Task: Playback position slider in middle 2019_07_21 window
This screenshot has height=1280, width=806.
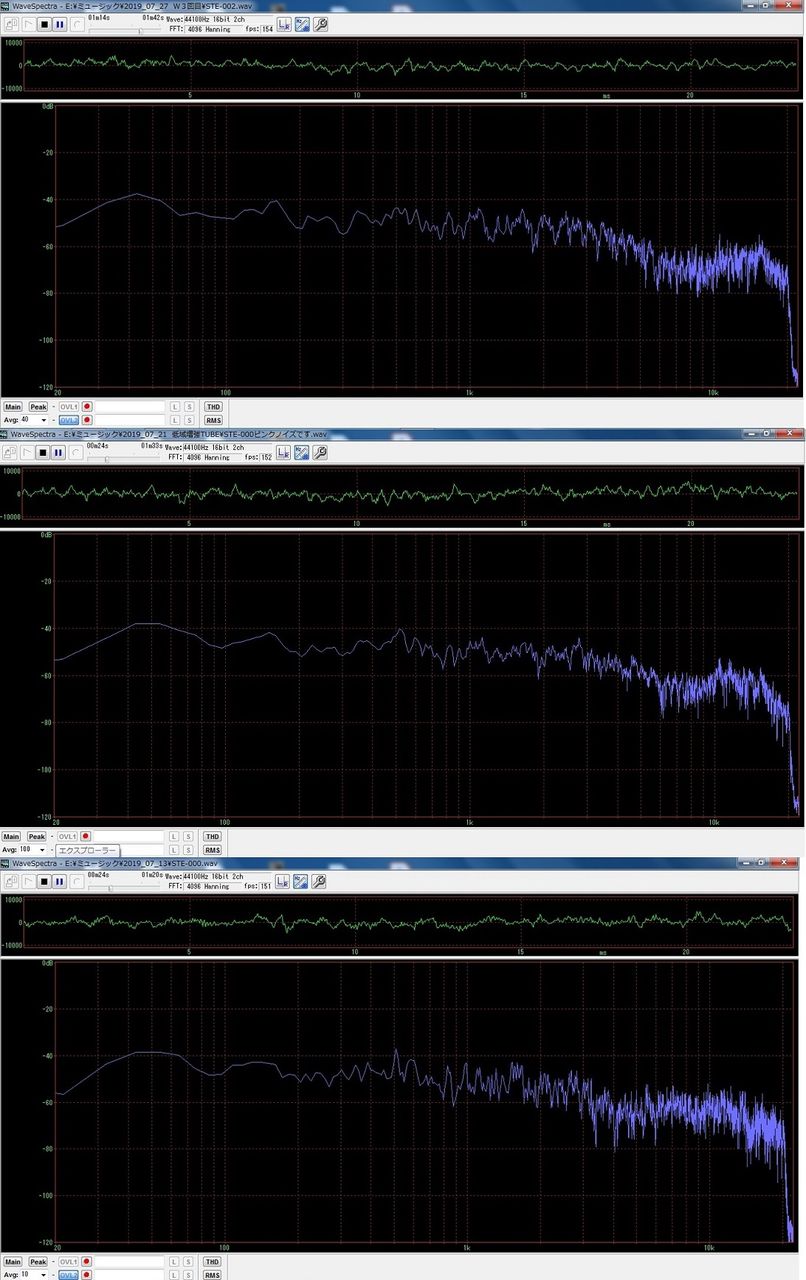Action: coord(125,459)
